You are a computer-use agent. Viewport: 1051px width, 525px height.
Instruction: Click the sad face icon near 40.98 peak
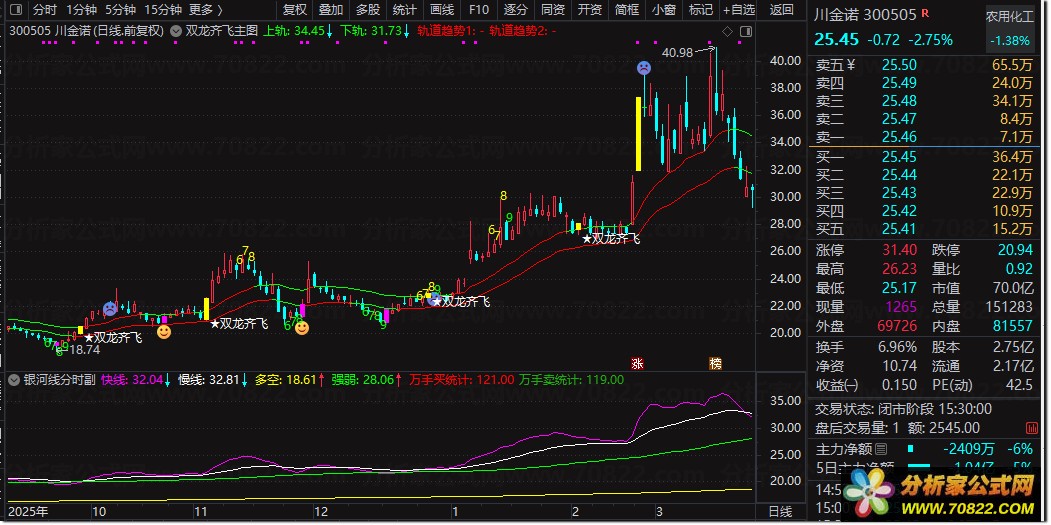643,68
